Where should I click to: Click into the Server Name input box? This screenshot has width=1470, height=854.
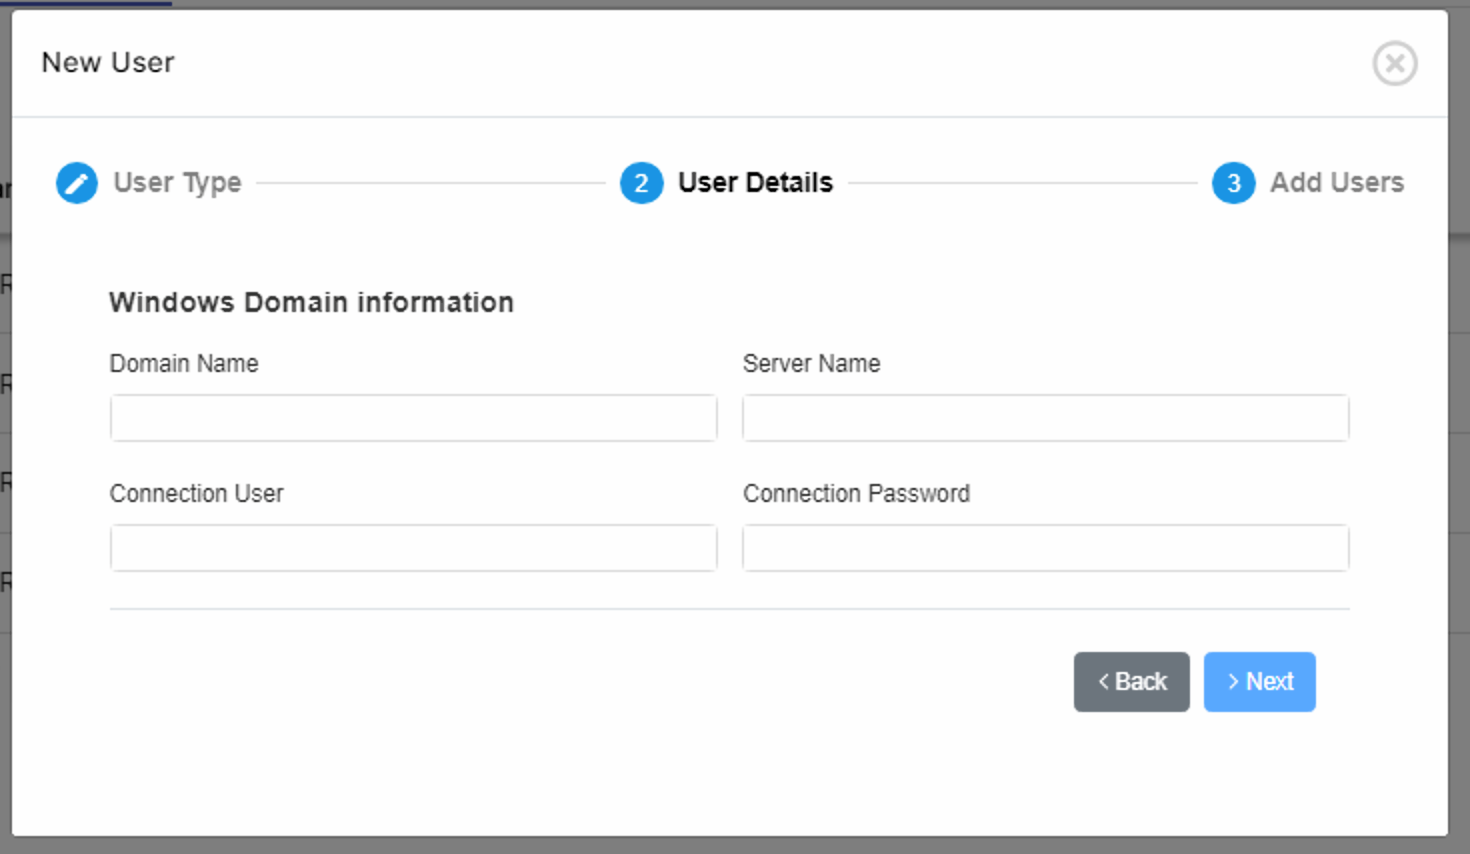pos(1045,418)
